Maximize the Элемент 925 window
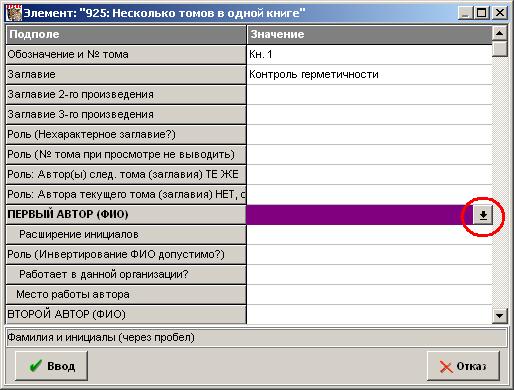 (x=481, y=13)
